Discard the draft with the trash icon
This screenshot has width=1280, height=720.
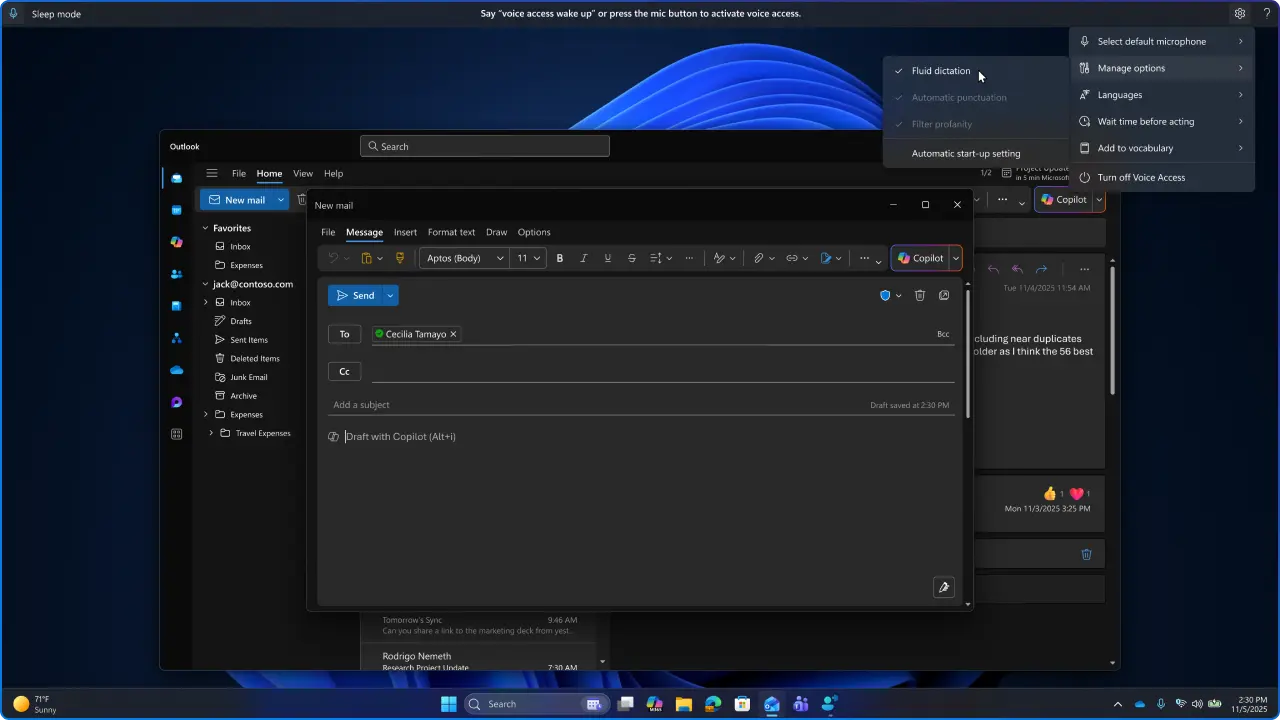[920, 295]
